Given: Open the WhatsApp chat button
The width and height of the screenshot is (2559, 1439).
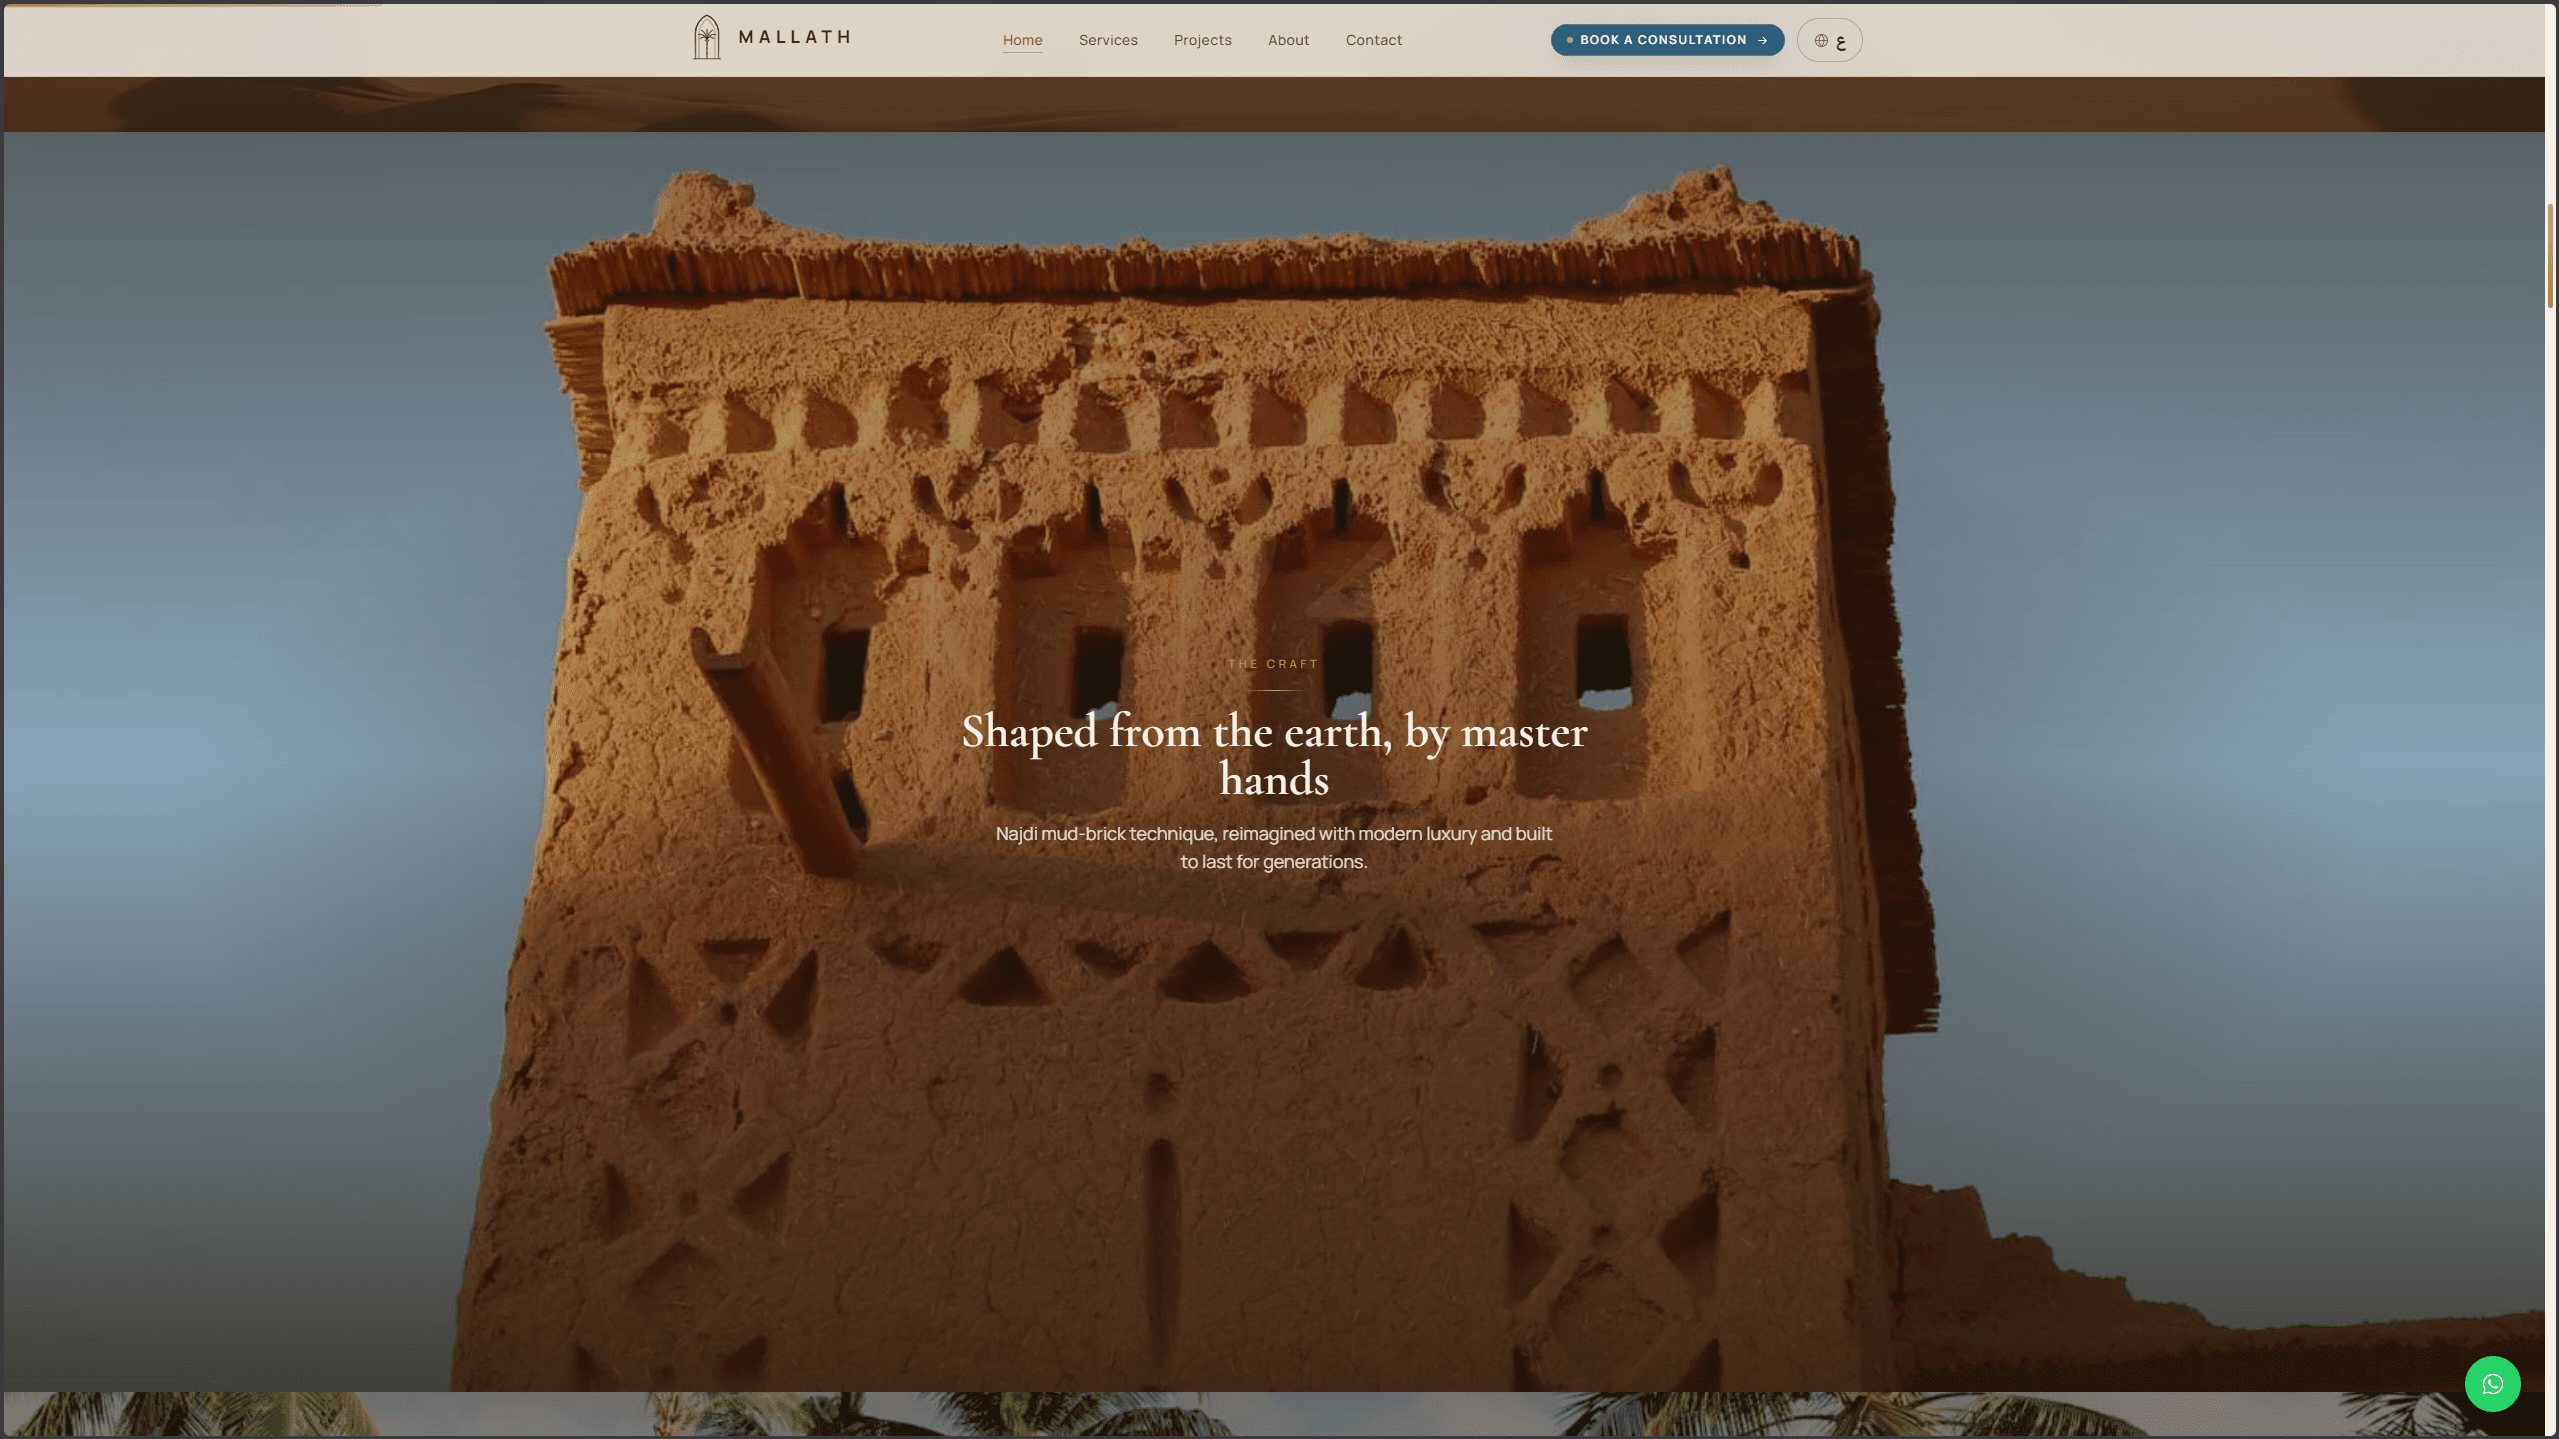Looking at the screenshot, I should click(x=2492, y=1383).
